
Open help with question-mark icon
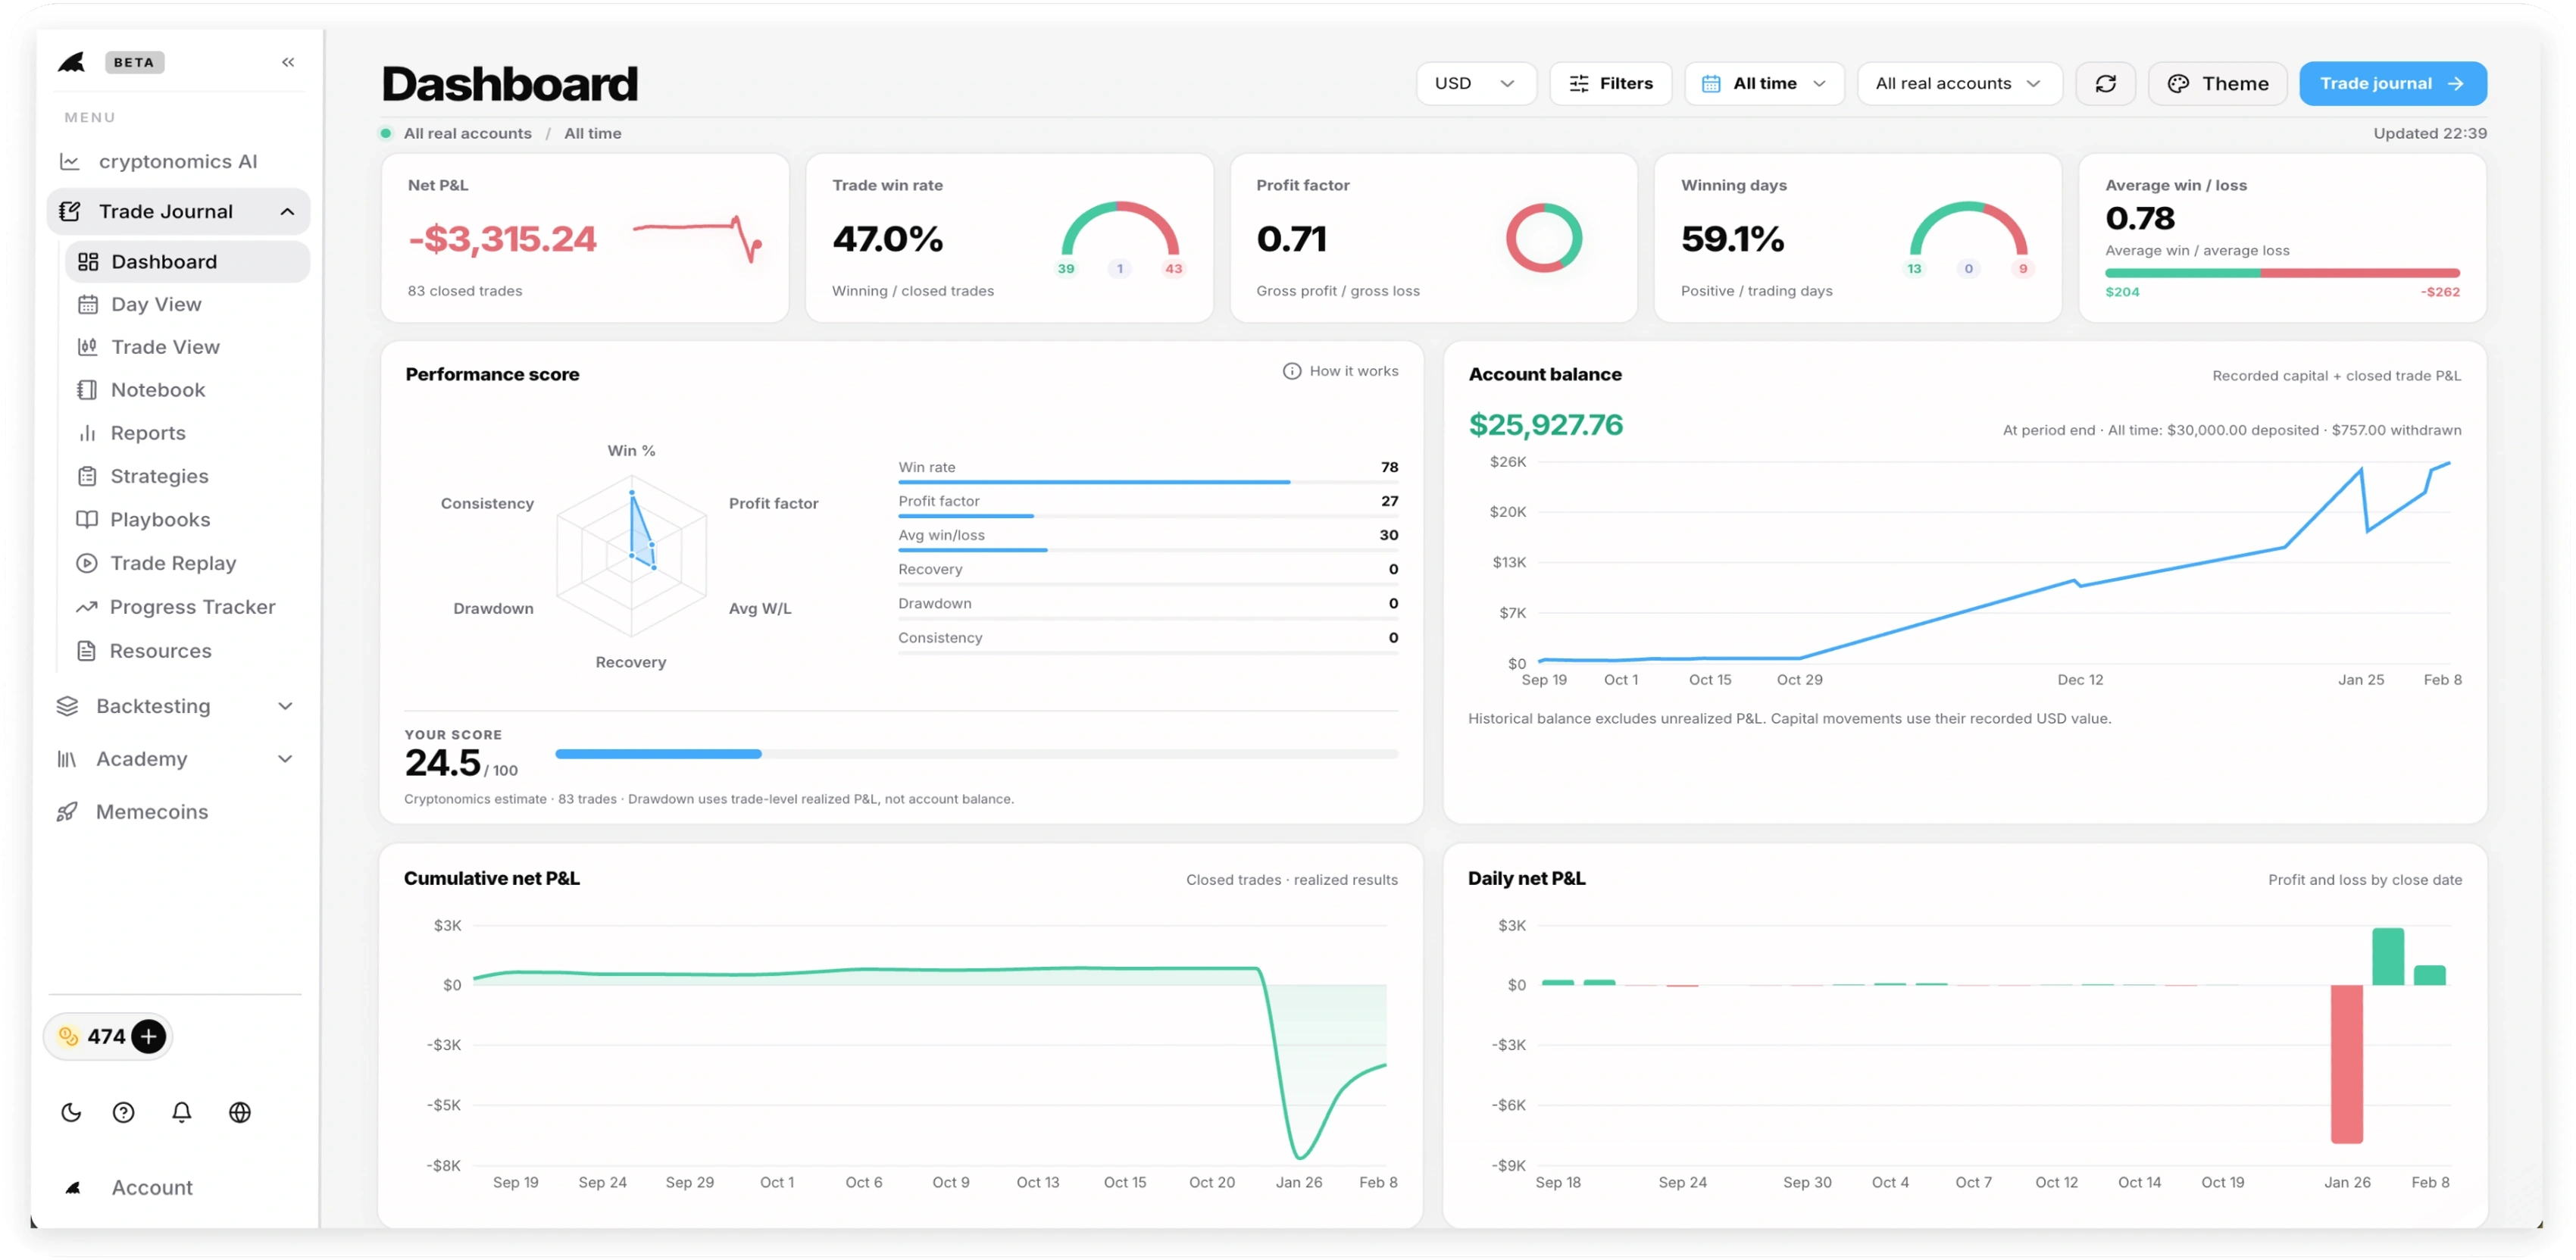coord(124,1112)
